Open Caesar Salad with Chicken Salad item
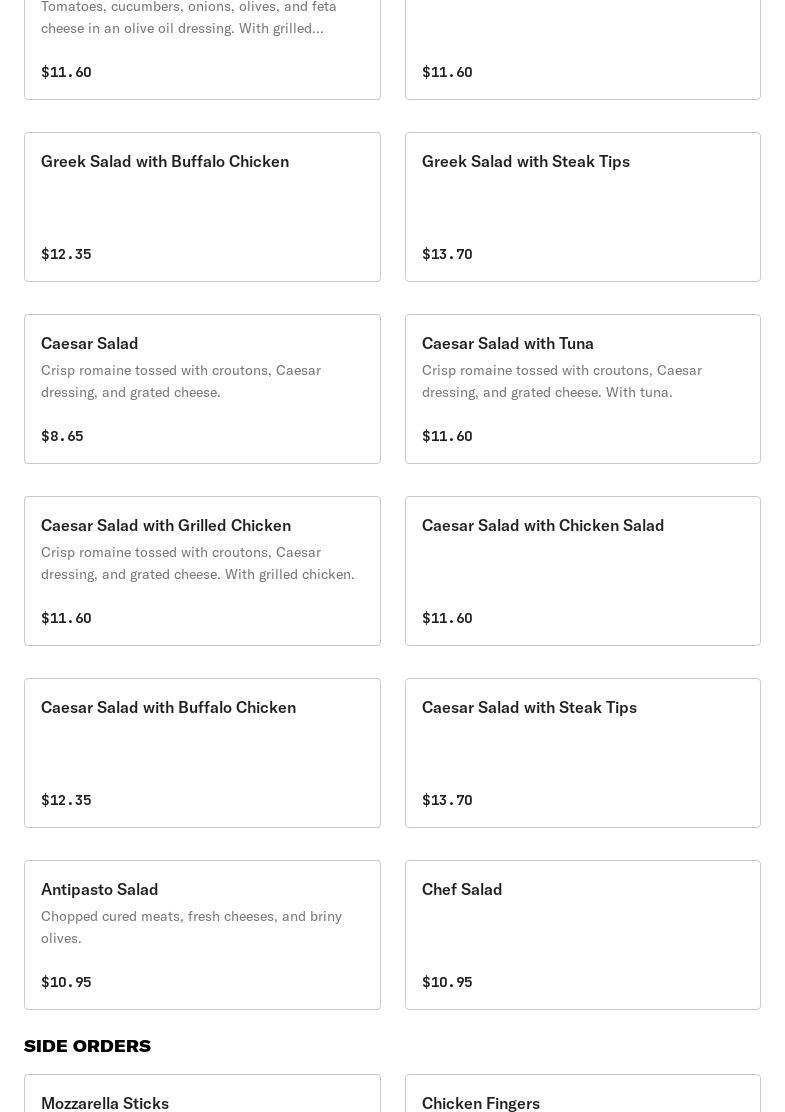 583,571
